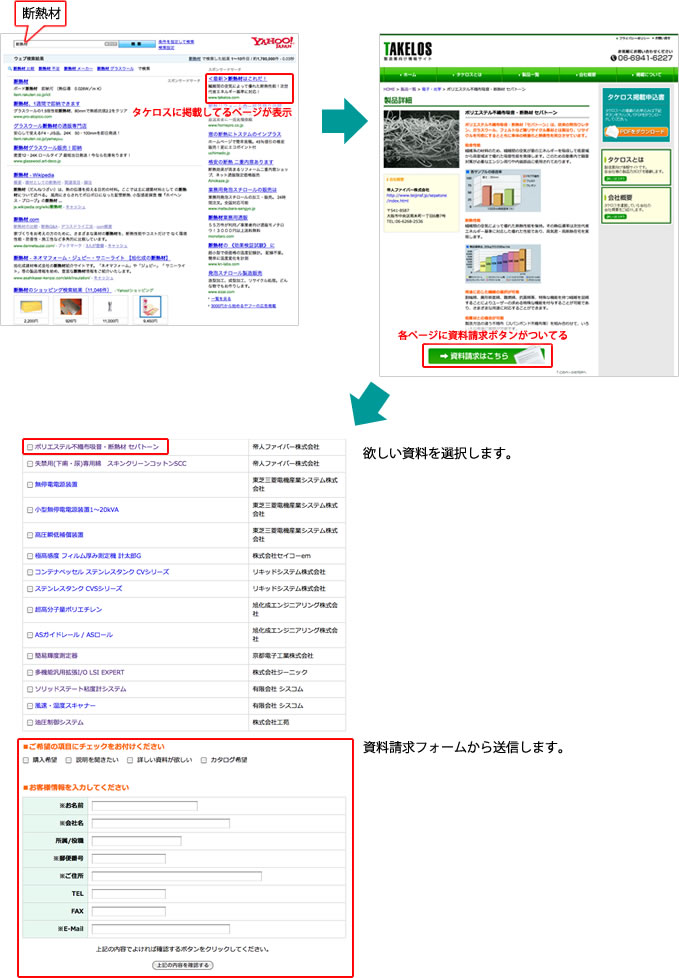The height and width of the screenshot is (978, 679).
Task: Check the 簡易輝度測定器 checkbox
Action: pyautogui.click(x=29, y=656)
